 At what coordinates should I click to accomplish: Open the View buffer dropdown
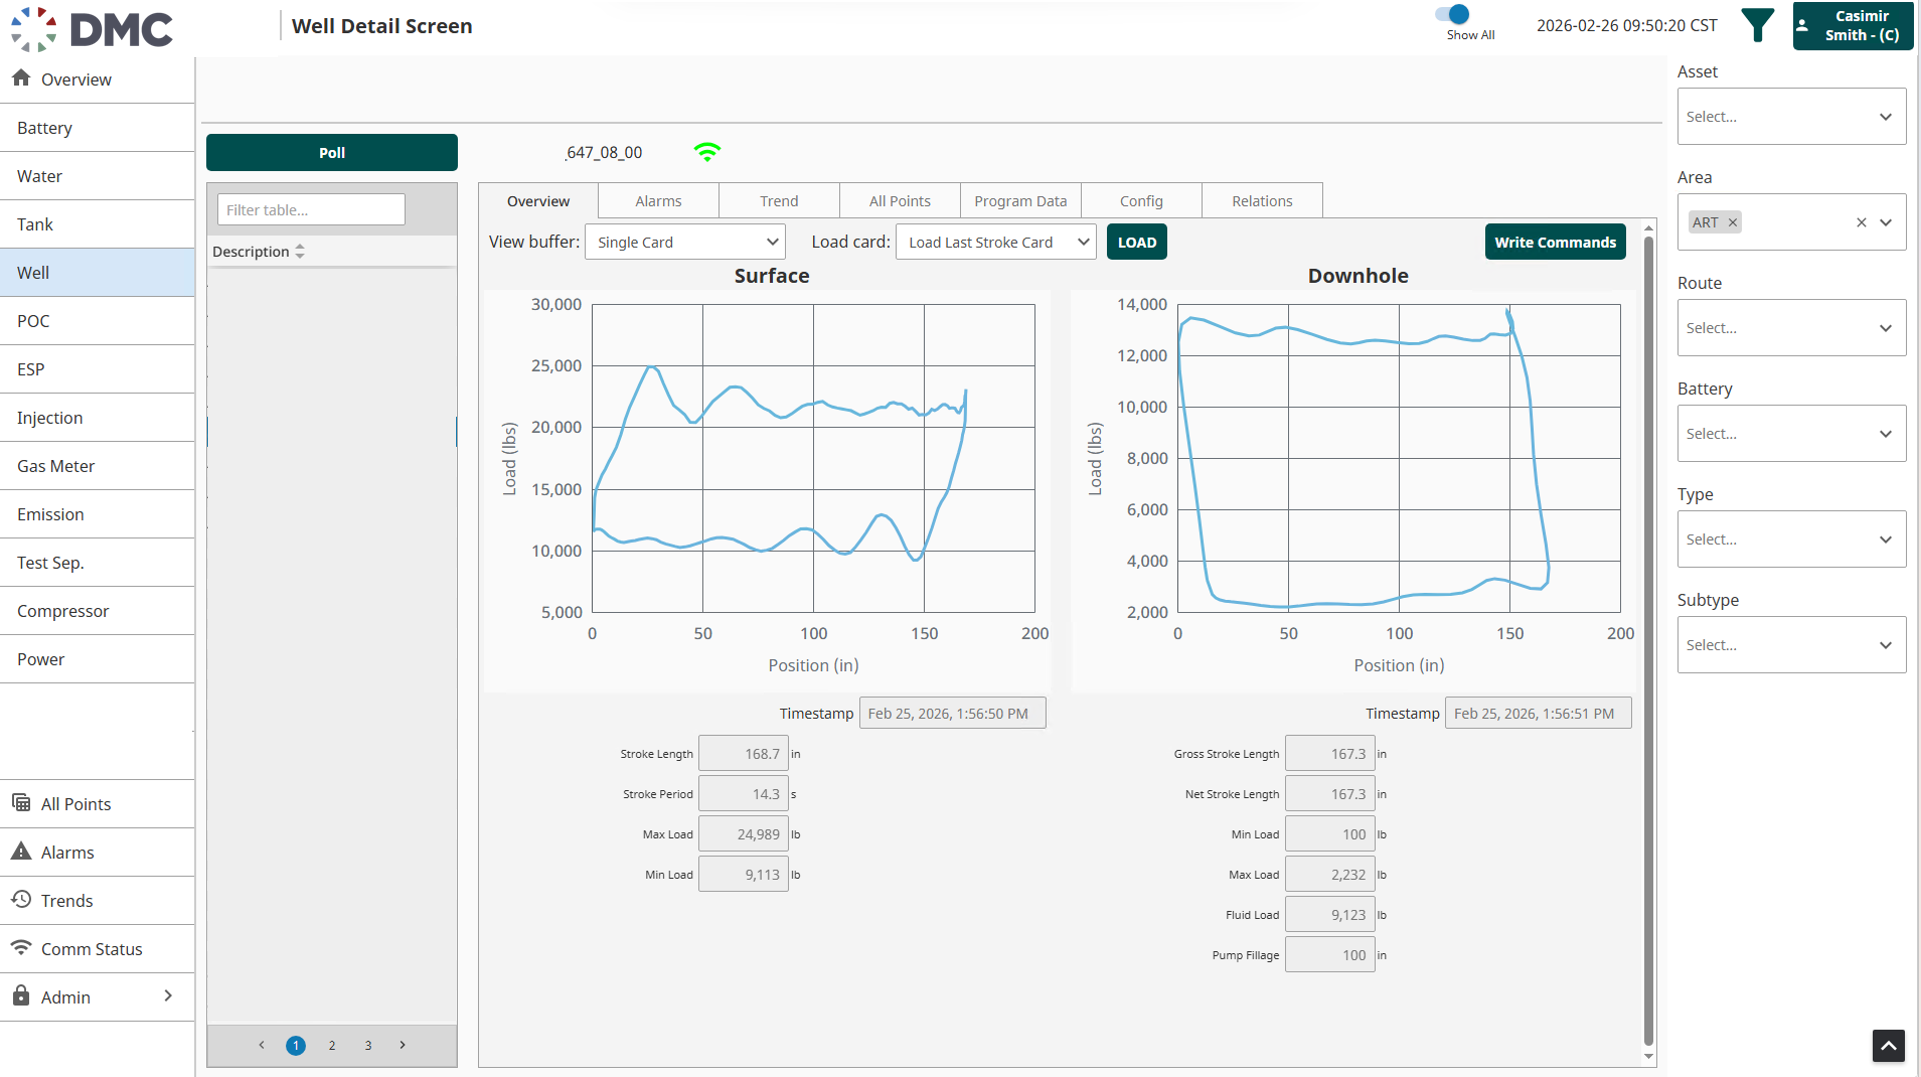(x=685, y=242)
